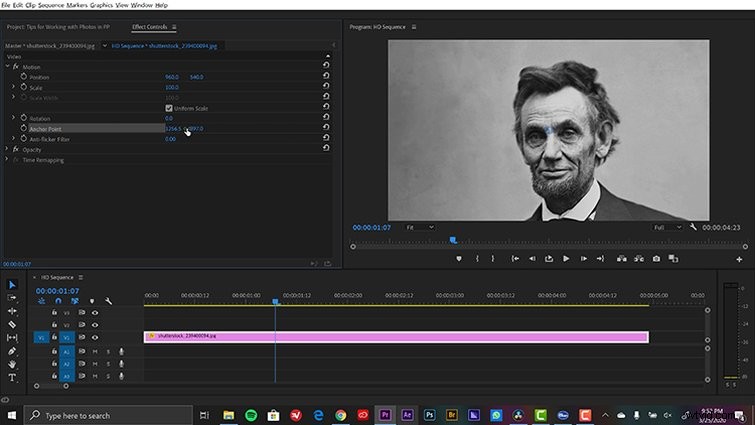Select the Hand tool
755x425 pixels.
tap(12, 364)
